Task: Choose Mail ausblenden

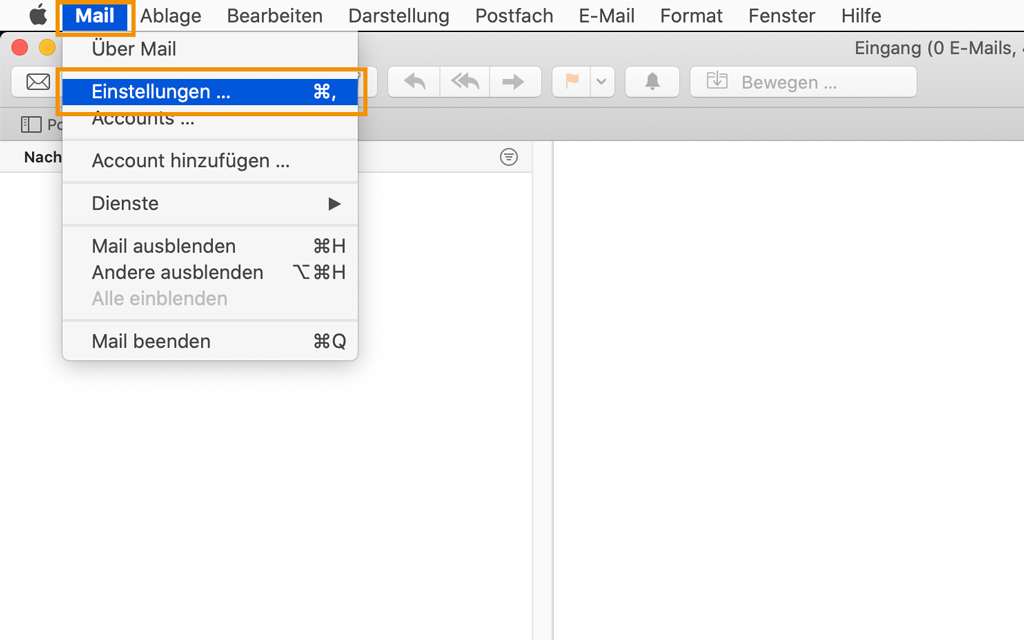Action: 210,246
